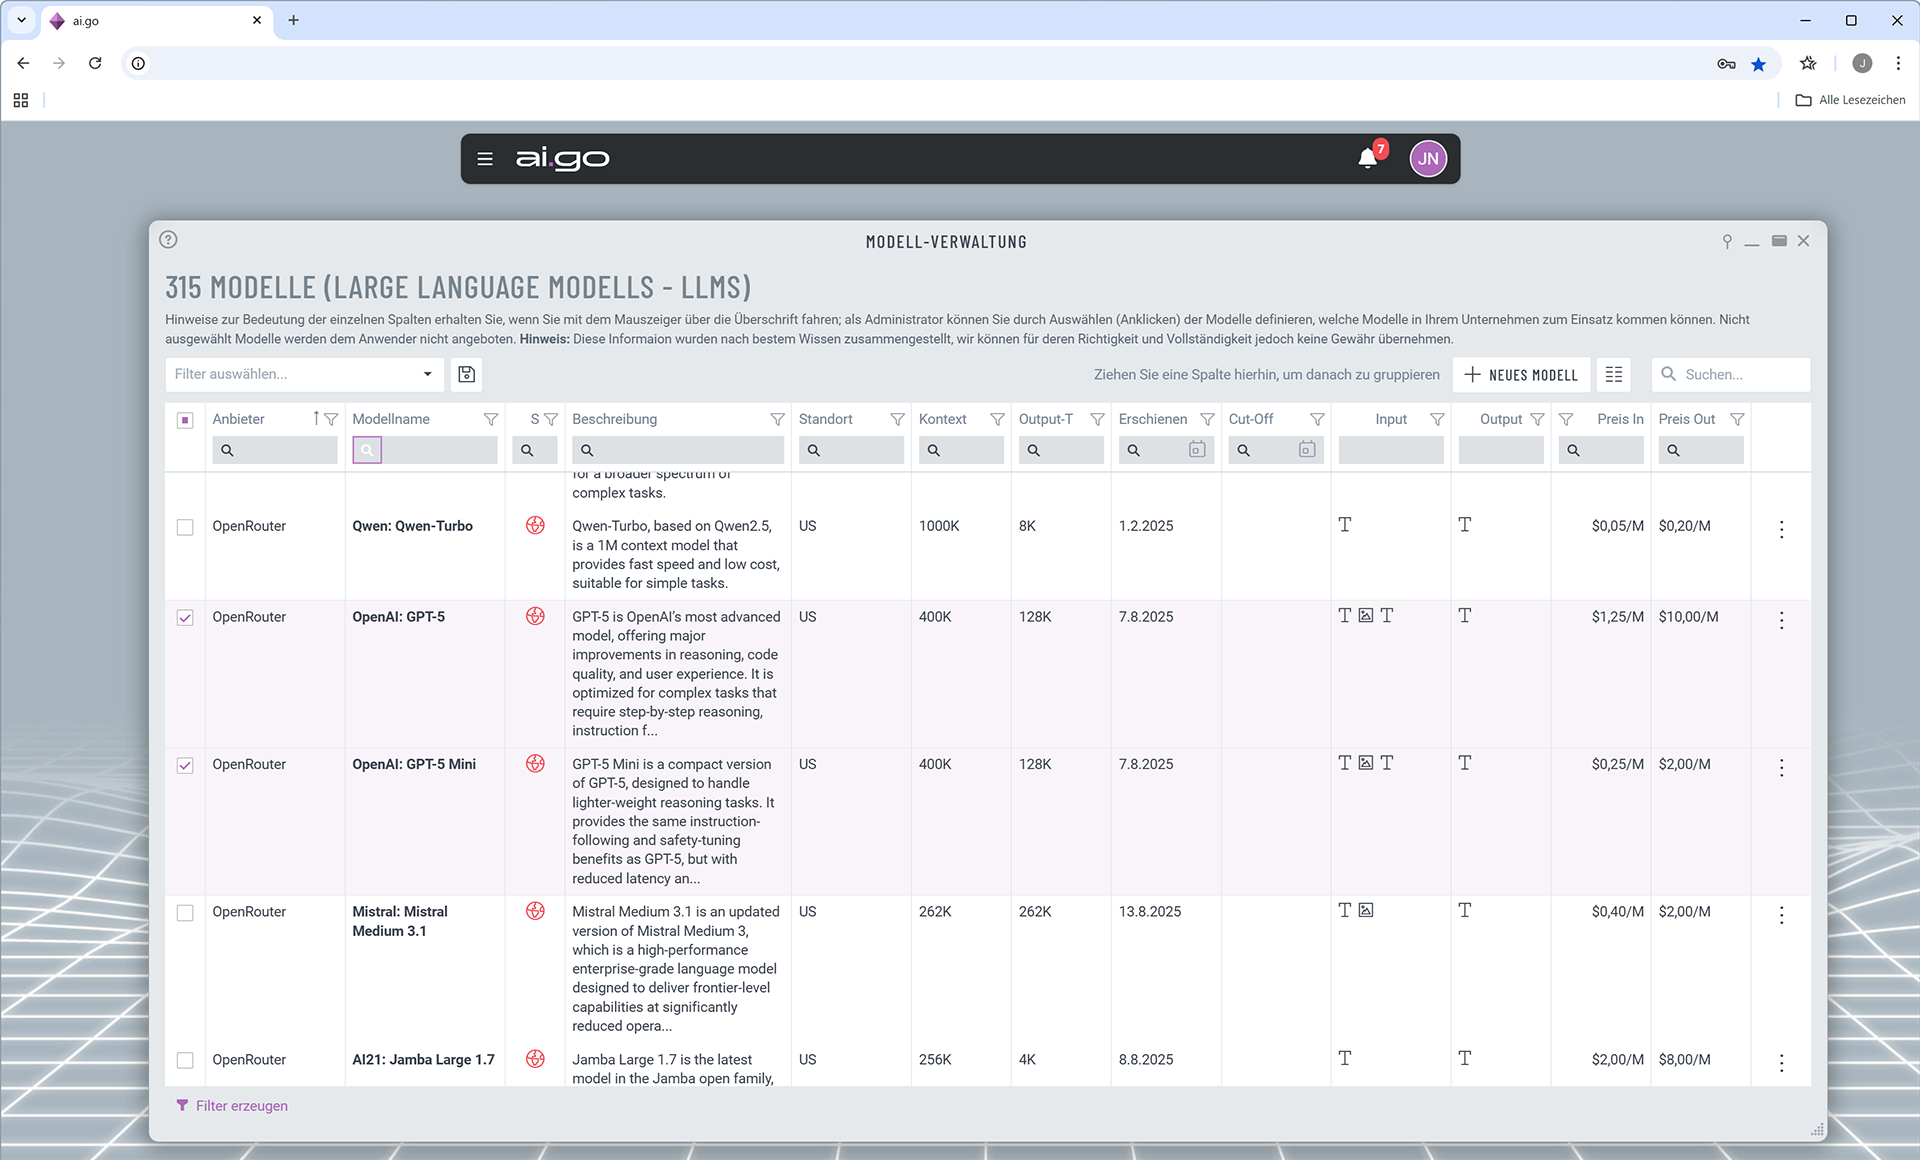Click the 'AI21: Jamba Large 1.7' model name
Viewport: 1920px width, 1160px height.
[423, 1060]
